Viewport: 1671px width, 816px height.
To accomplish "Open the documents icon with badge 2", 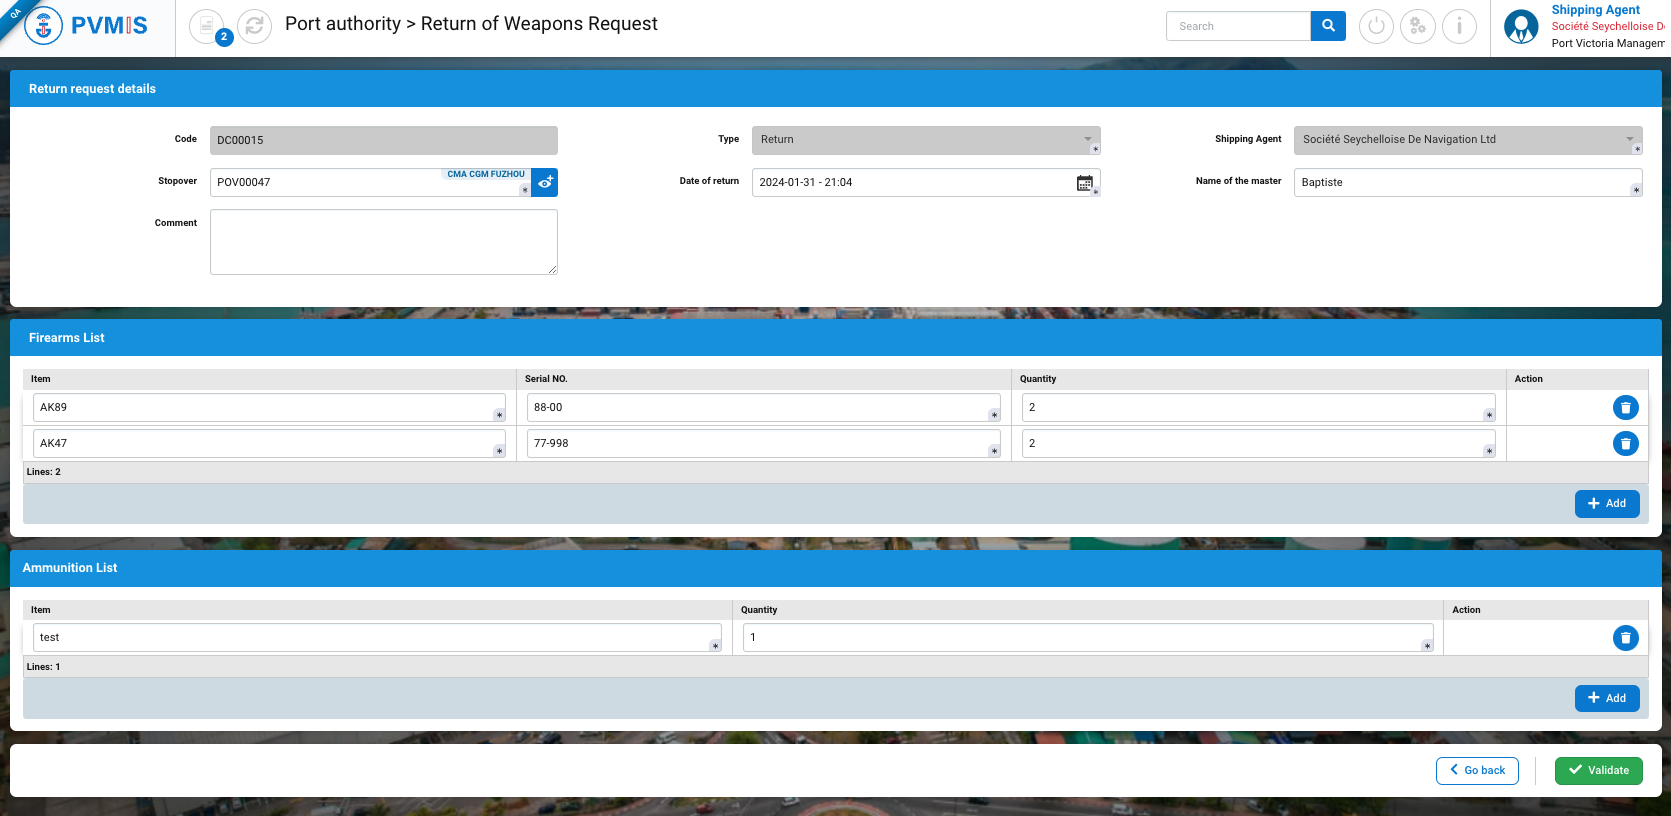I will (207, 26).
